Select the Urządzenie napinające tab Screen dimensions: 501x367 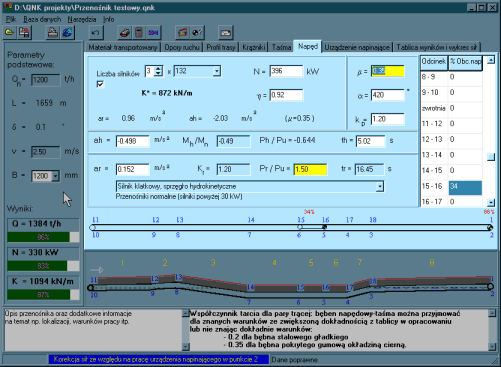[357, 47]
